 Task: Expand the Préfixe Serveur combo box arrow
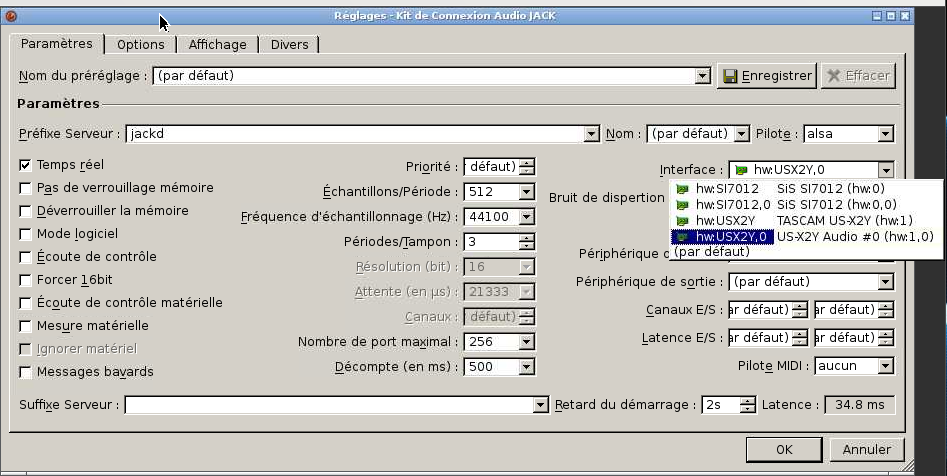pos(592,134)
